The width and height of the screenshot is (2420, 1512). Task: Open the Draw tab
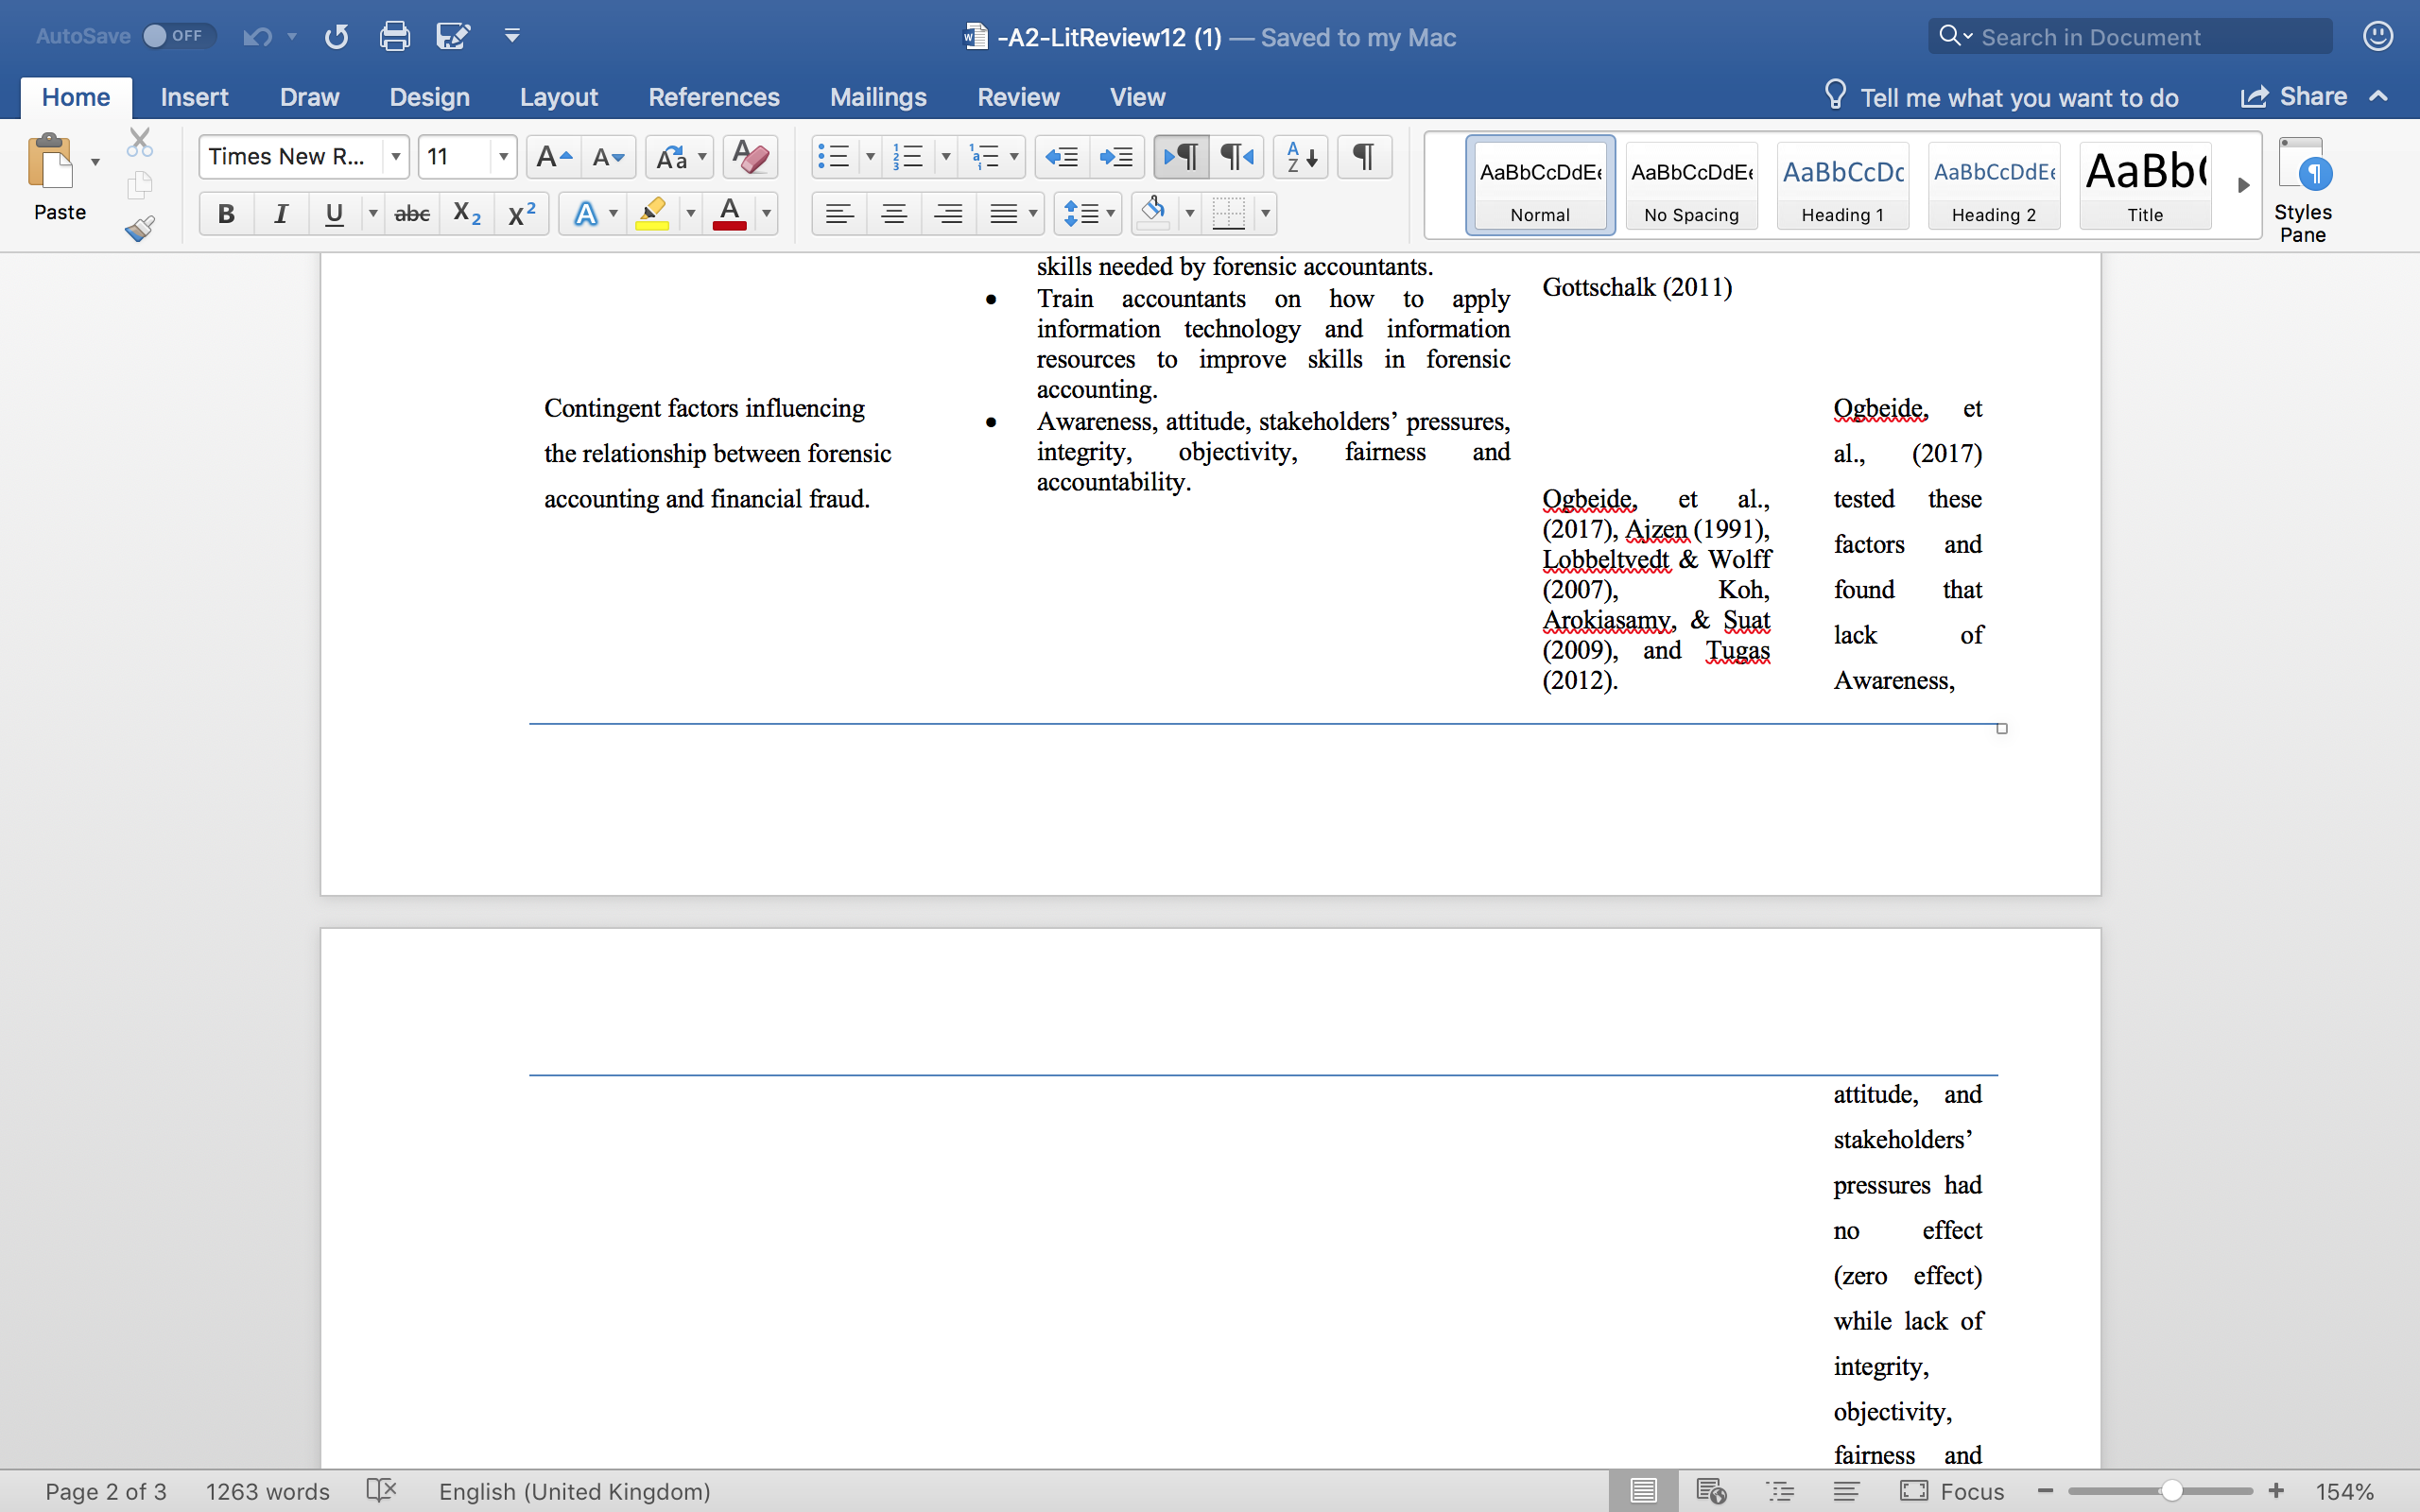pos(309,97)
